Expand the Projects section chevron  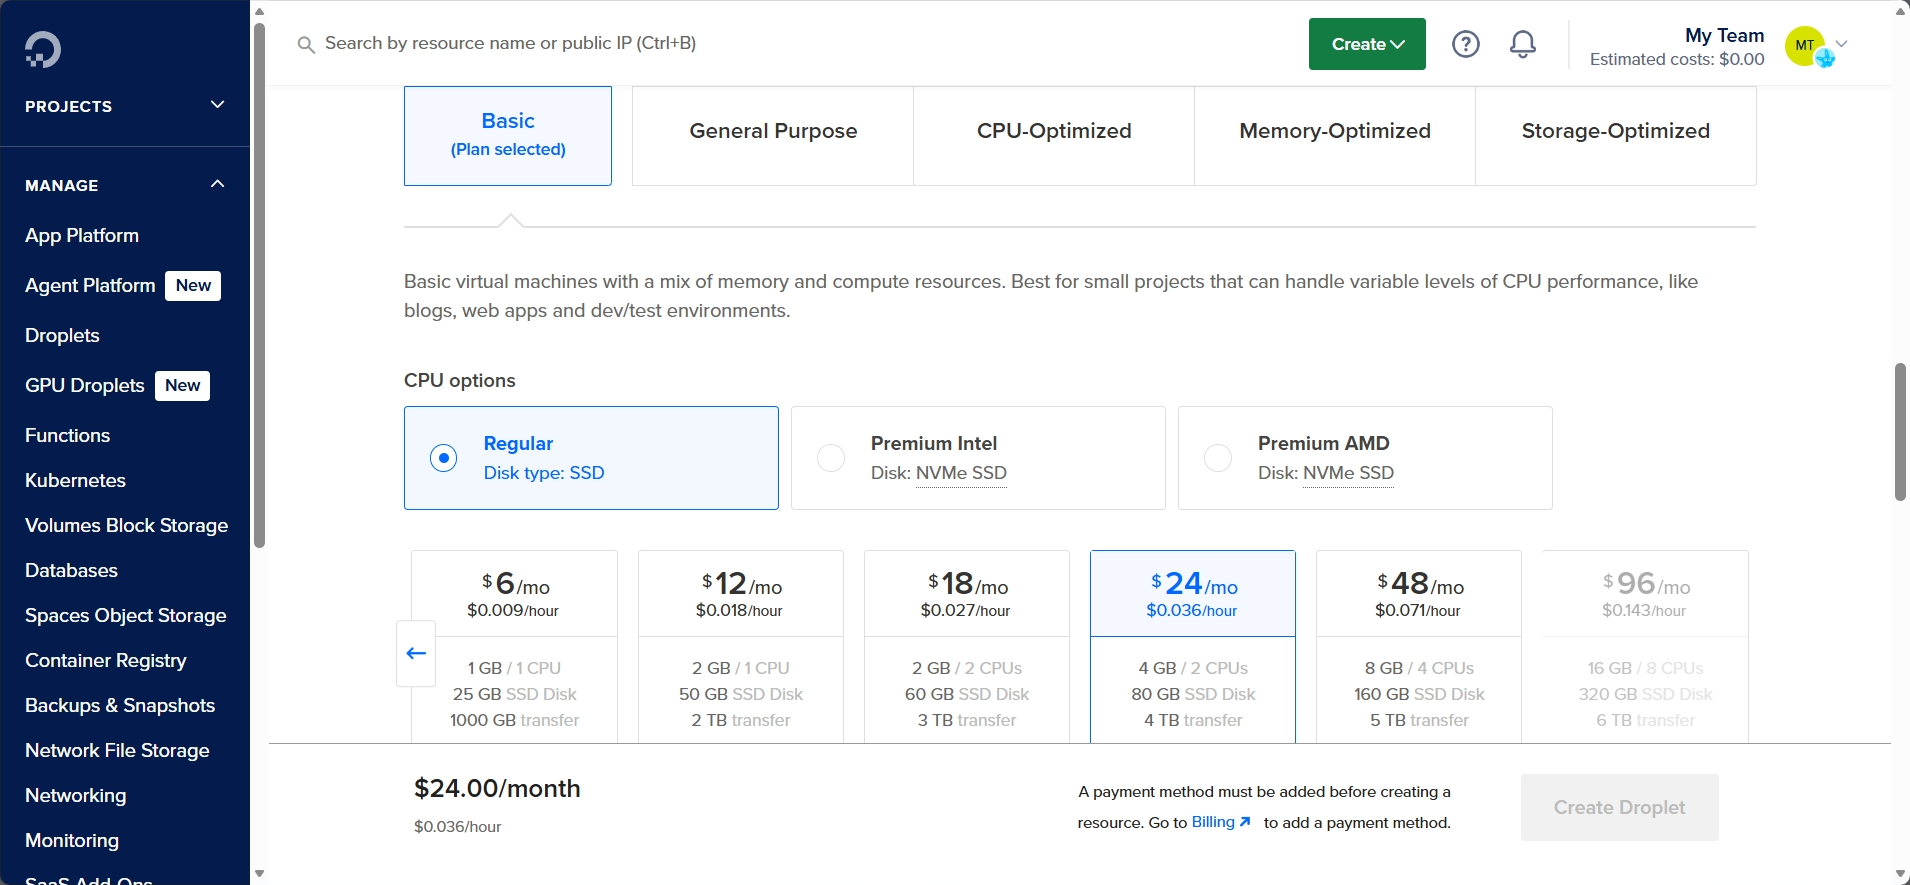click(217, 105)
